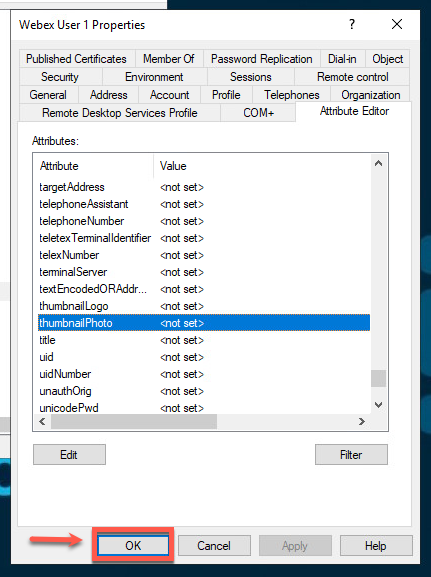
Task: Select the Object tab
Action: click(388, 59)
